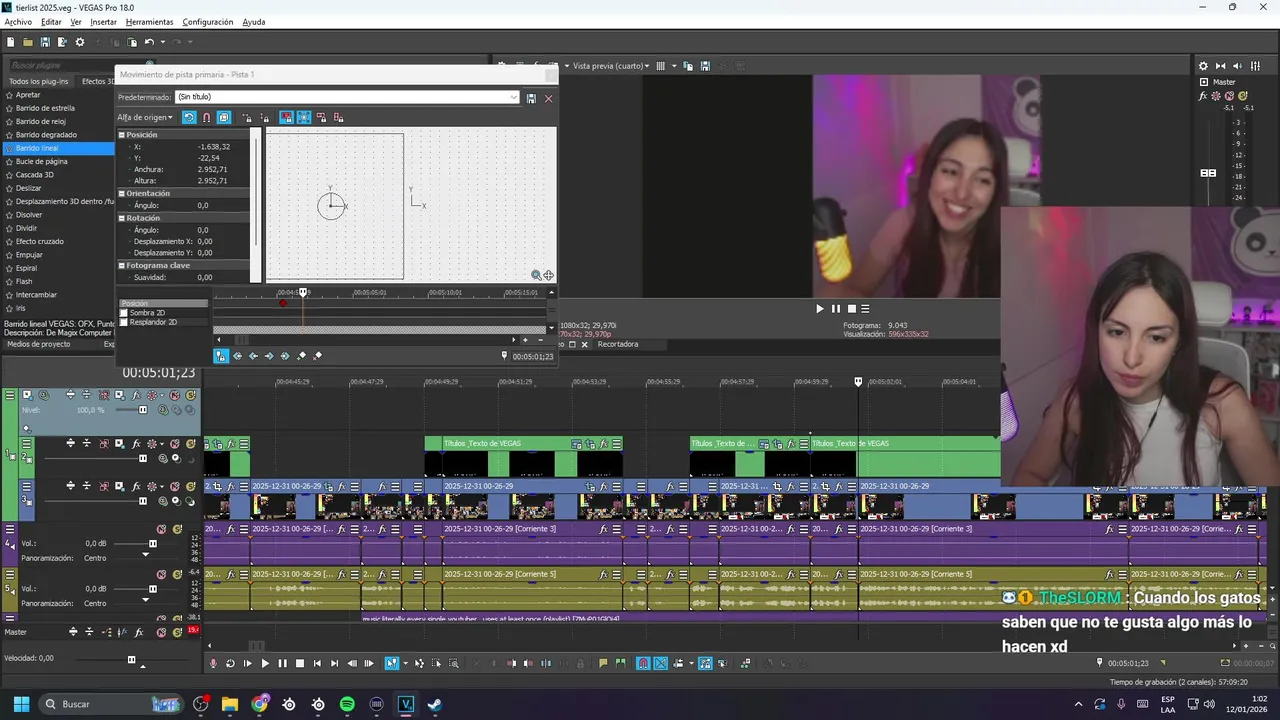Click the sync cursor icon in keyframe controller
The width and height of the screenshot is (1280, 720).
pos(221,356)
